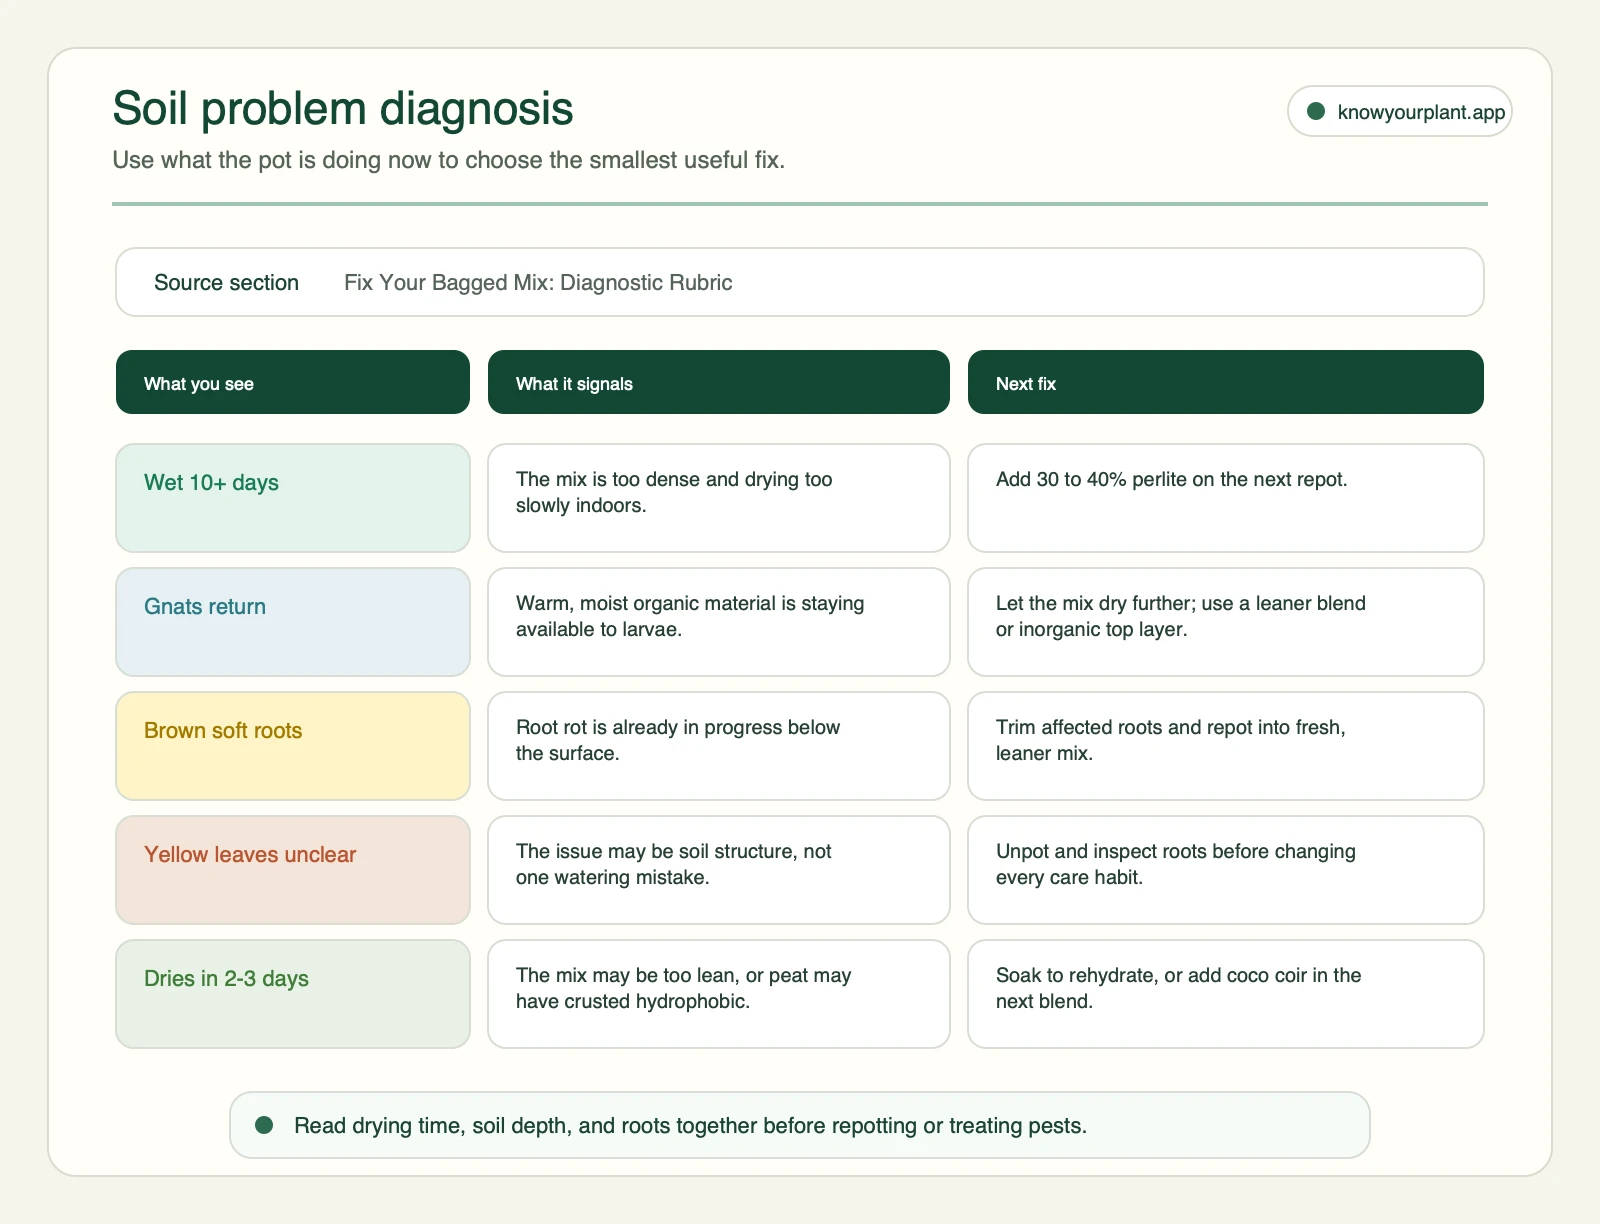This screenshot has width=1600, height=1224.
Task: Select the Brown soft roots symptom card
Action: click(x=293, y=746)
